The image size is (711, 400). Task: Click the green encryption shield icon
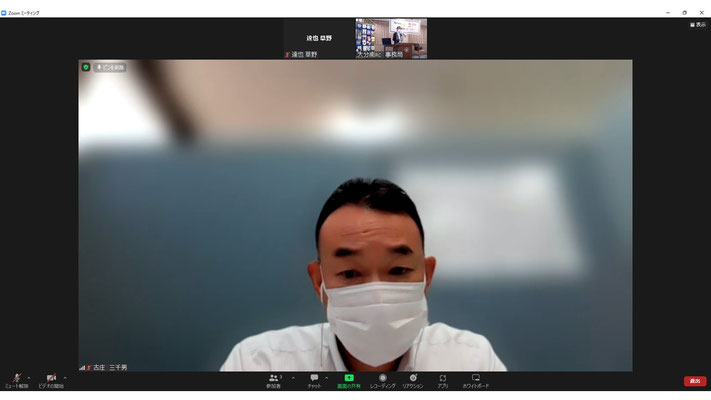[86, 67]
